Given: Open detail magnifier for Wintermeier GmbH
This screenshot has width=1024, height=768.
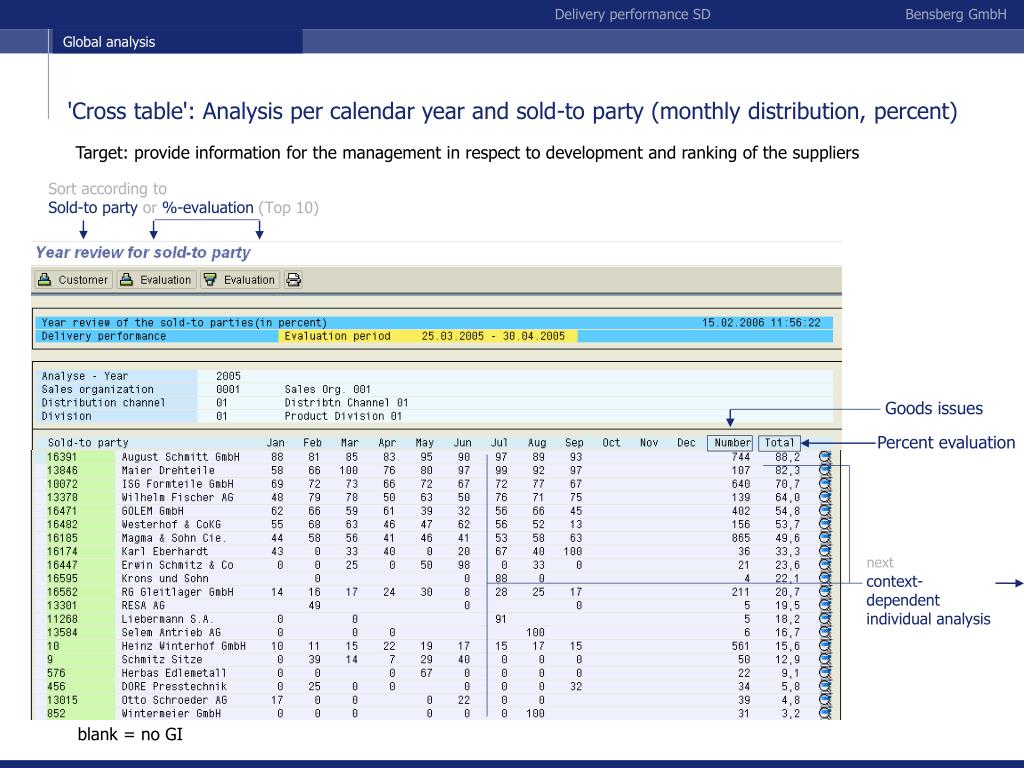Looking at the screenshot, I should pos(825,713).
